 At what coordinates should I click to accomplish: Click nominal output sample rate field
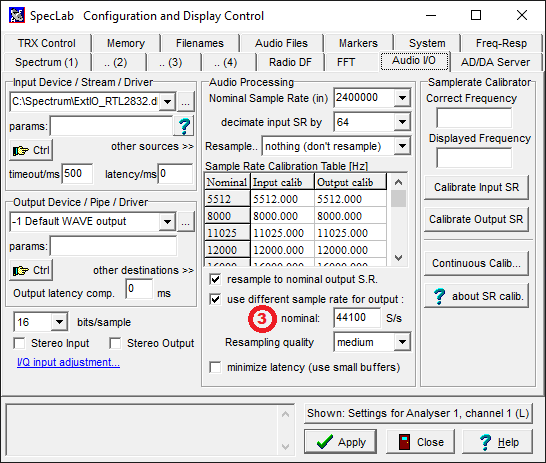click(357, 318)
